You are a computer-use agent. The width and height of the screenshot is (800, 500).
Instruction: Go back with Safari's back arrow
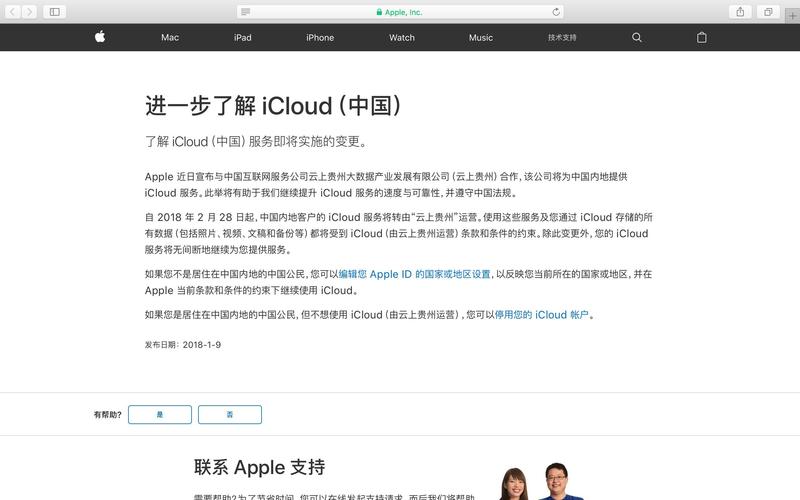[13, 12]
